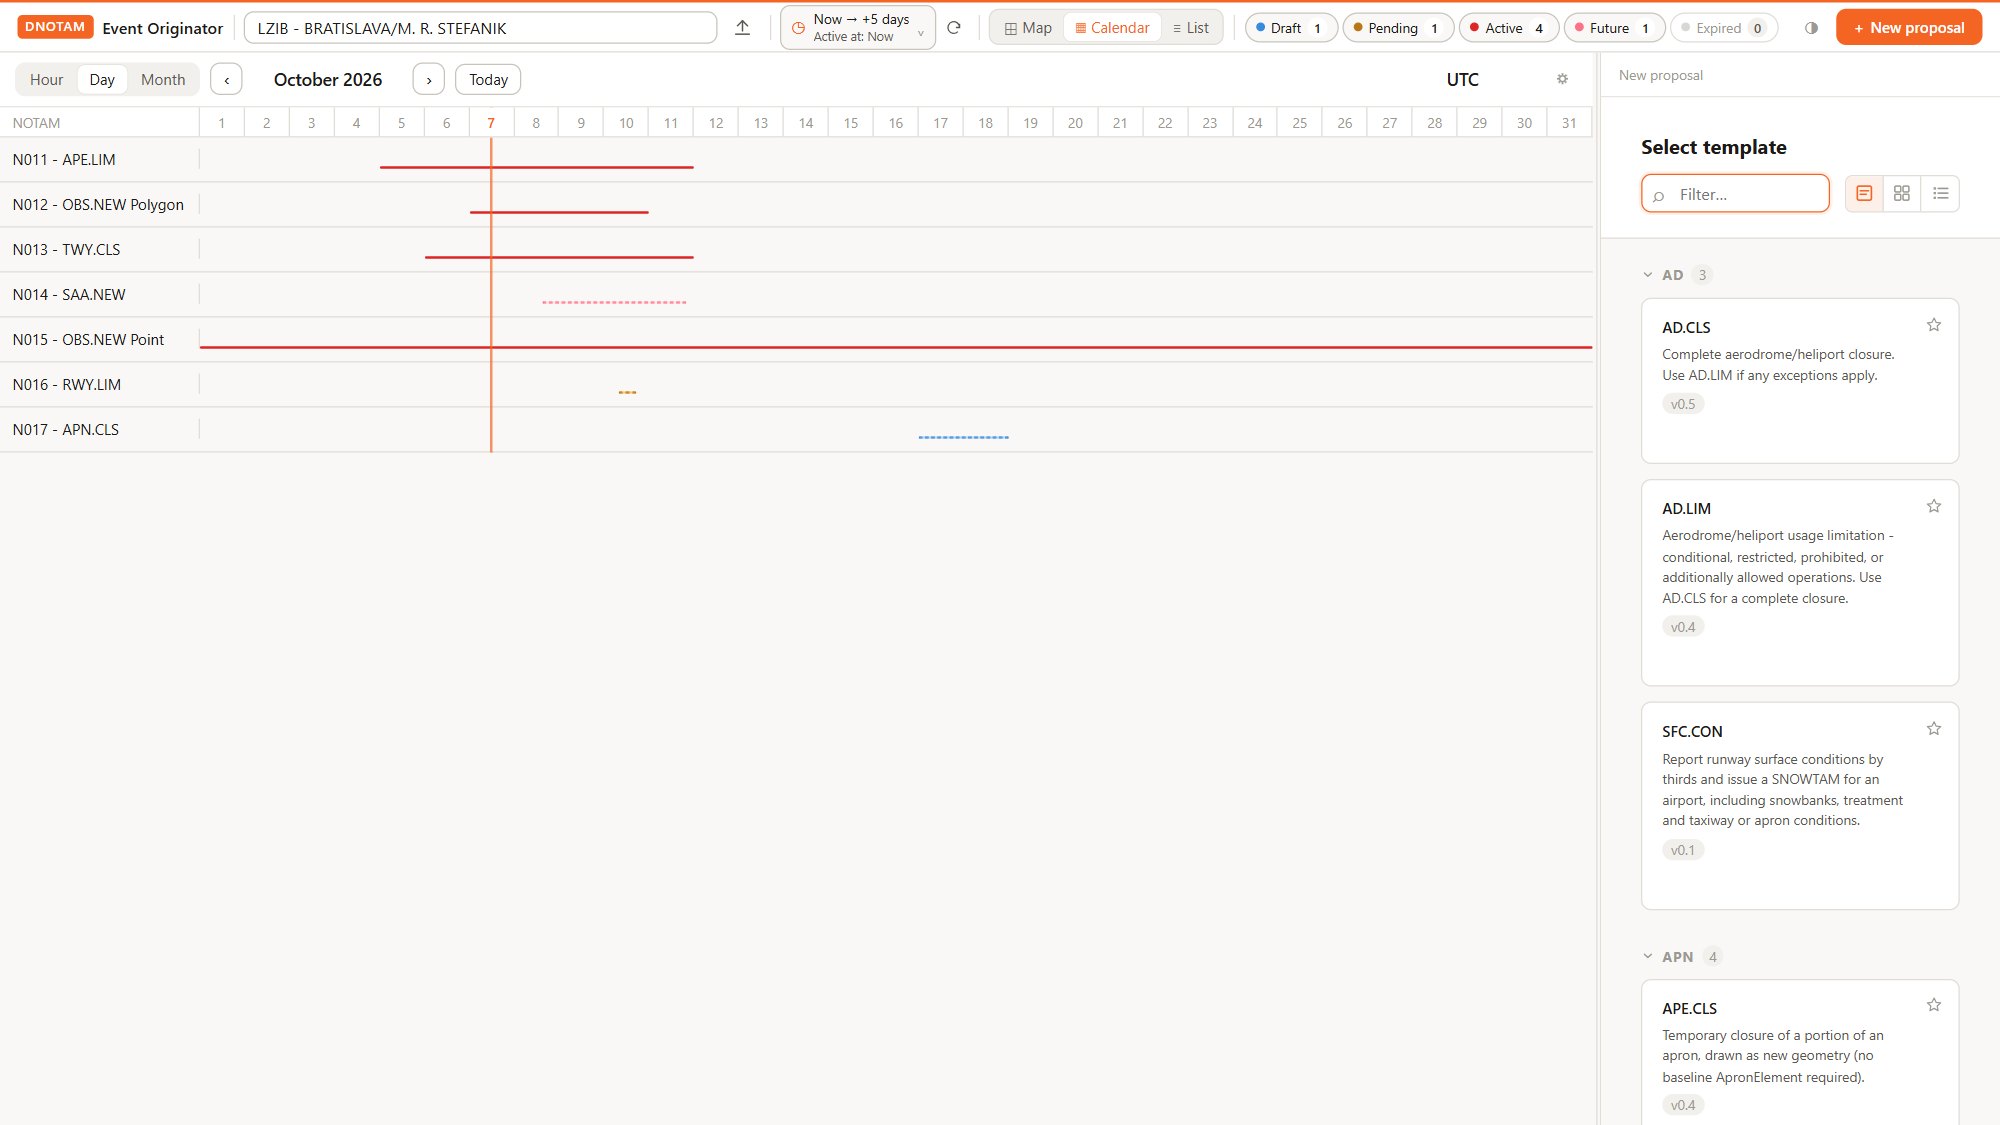The width and height of the screenshot is (2000, 1125).
Task: Click day 31 in the calendar header
Action: pos(1569,123)
